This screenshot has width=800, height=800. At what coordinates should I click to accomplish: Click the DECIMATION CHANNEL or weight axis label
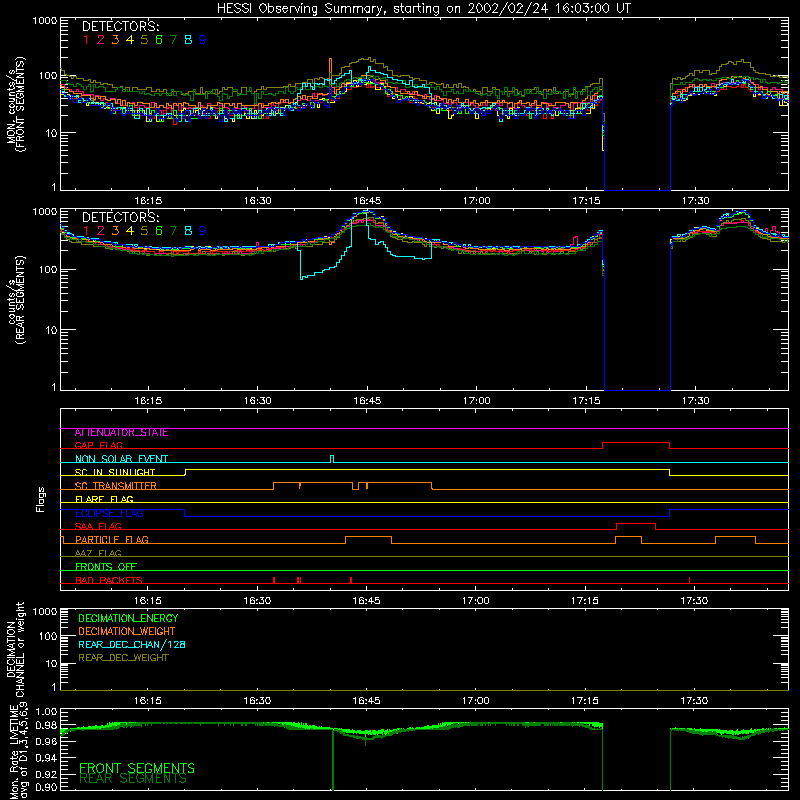tap(16, 649)
